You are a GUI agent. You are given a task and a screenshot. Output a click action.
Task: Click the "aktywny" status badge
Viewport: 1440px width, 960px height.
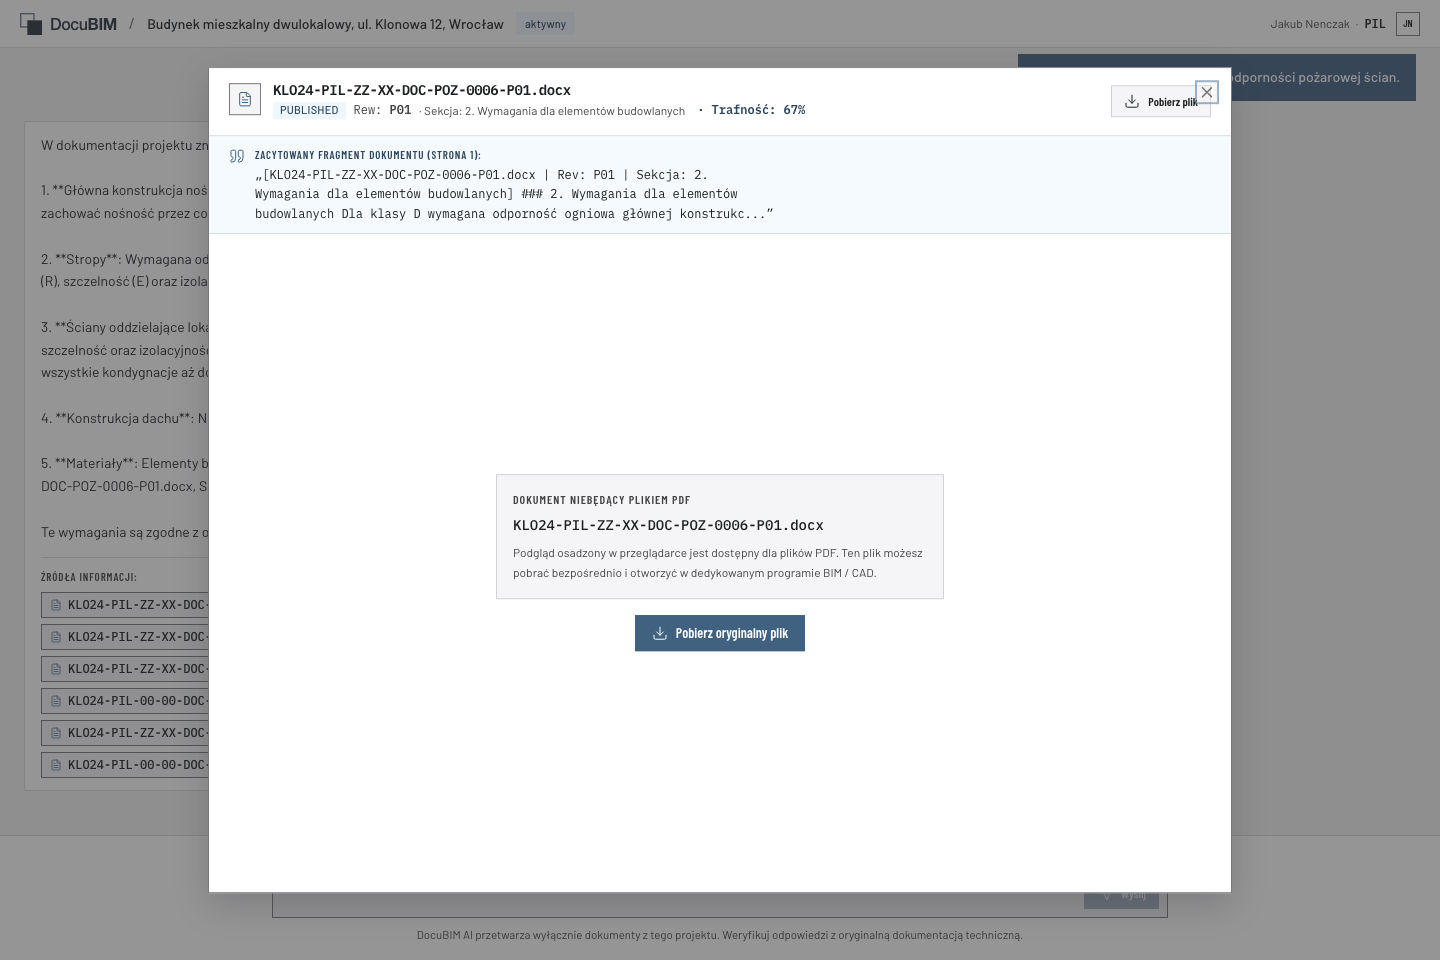click(x=545, y=24)
